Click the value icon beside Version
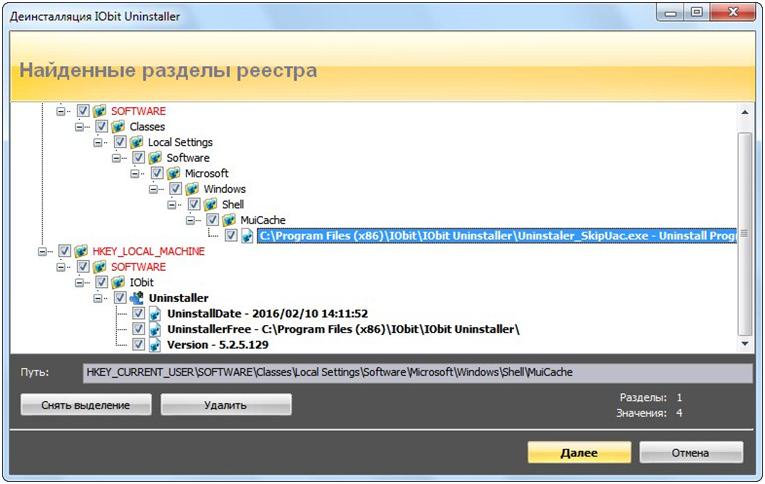 [155, 345]
